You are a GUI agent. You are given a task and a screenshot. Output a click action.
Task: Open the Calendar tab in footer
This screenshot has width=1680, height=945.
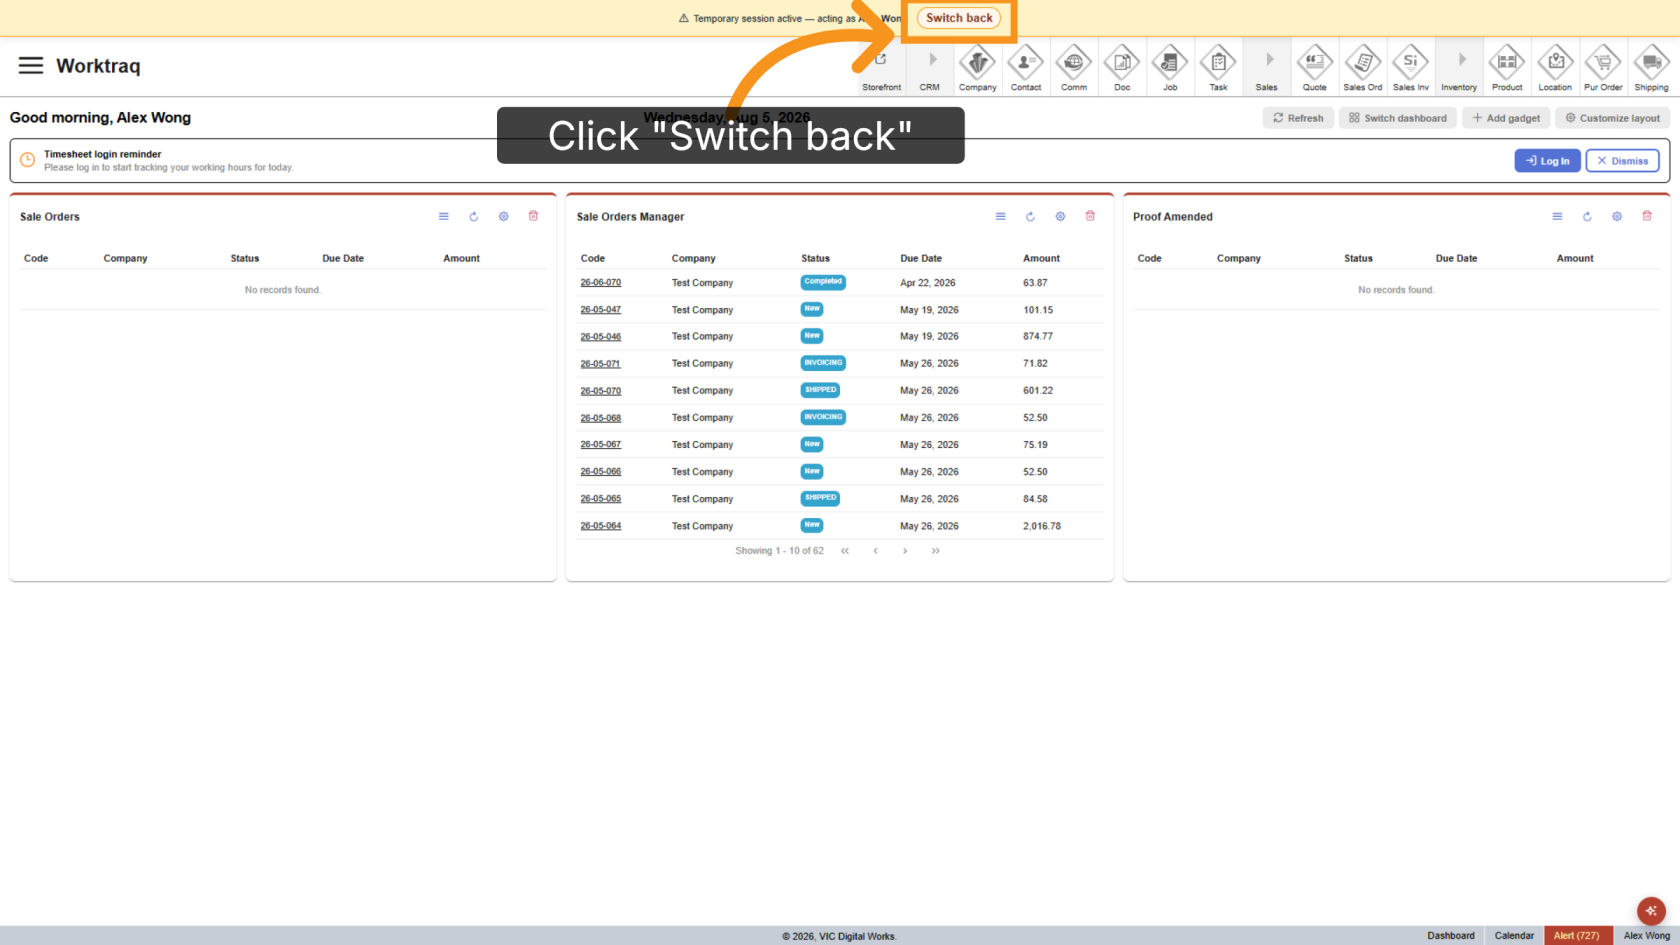point(1514,936)
